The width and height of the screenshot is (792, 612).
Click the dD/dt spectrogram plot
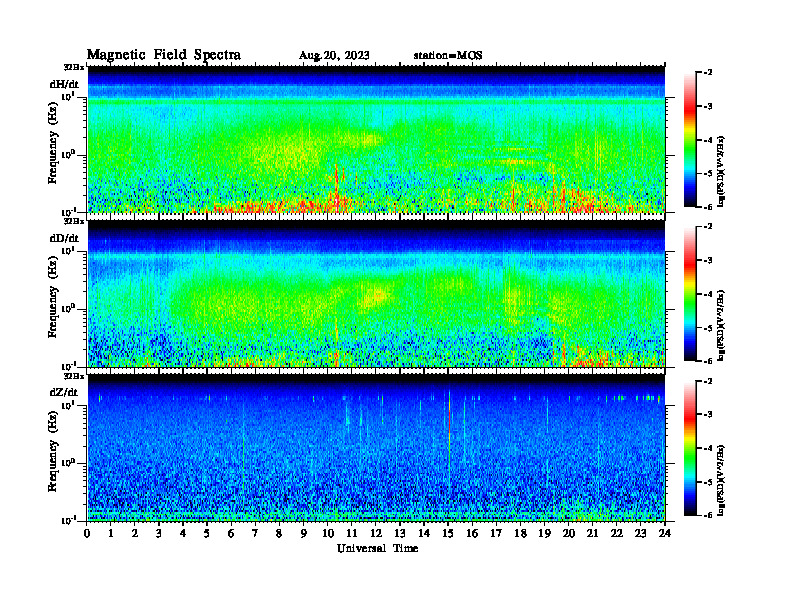coord(376,293)
